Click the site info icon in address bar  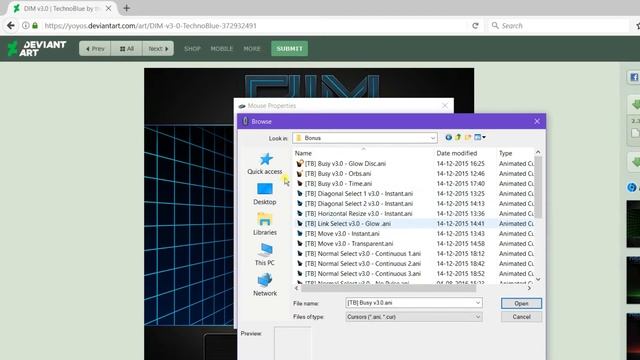(x=25, y=26)
